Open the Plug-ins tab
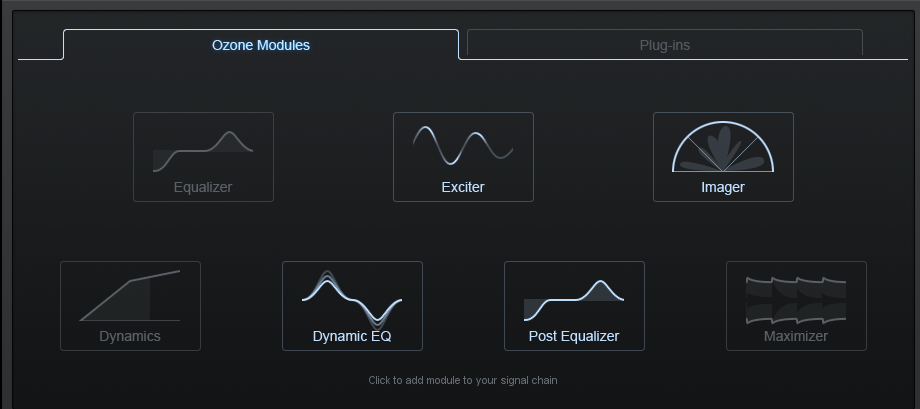The height and width of the screenshot is (409, 920). pyautogui.click(x=665, y=45)
